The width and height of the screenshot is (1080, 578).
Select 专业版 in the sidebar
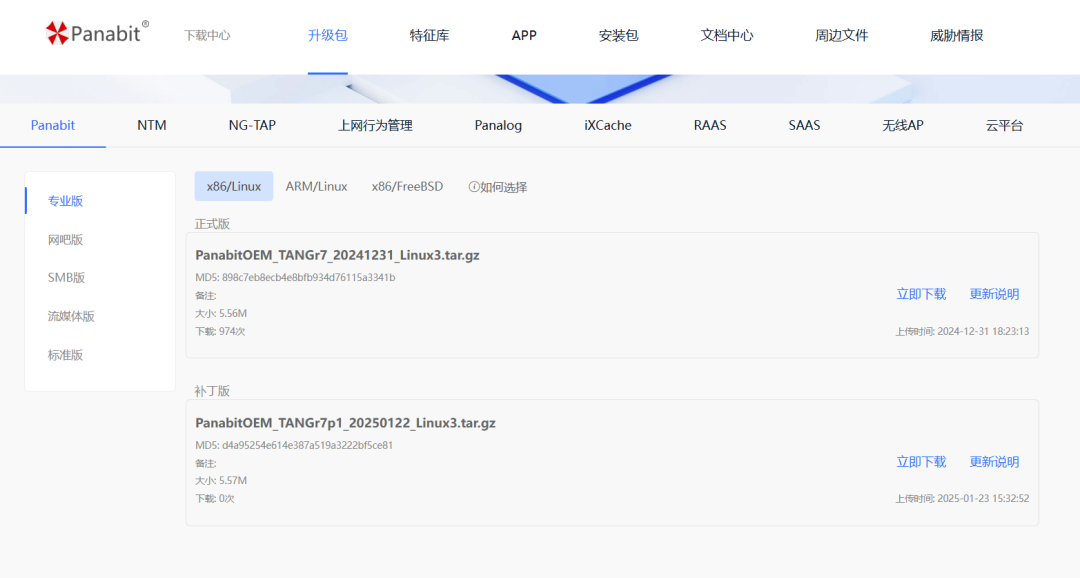tap(65, 201)
